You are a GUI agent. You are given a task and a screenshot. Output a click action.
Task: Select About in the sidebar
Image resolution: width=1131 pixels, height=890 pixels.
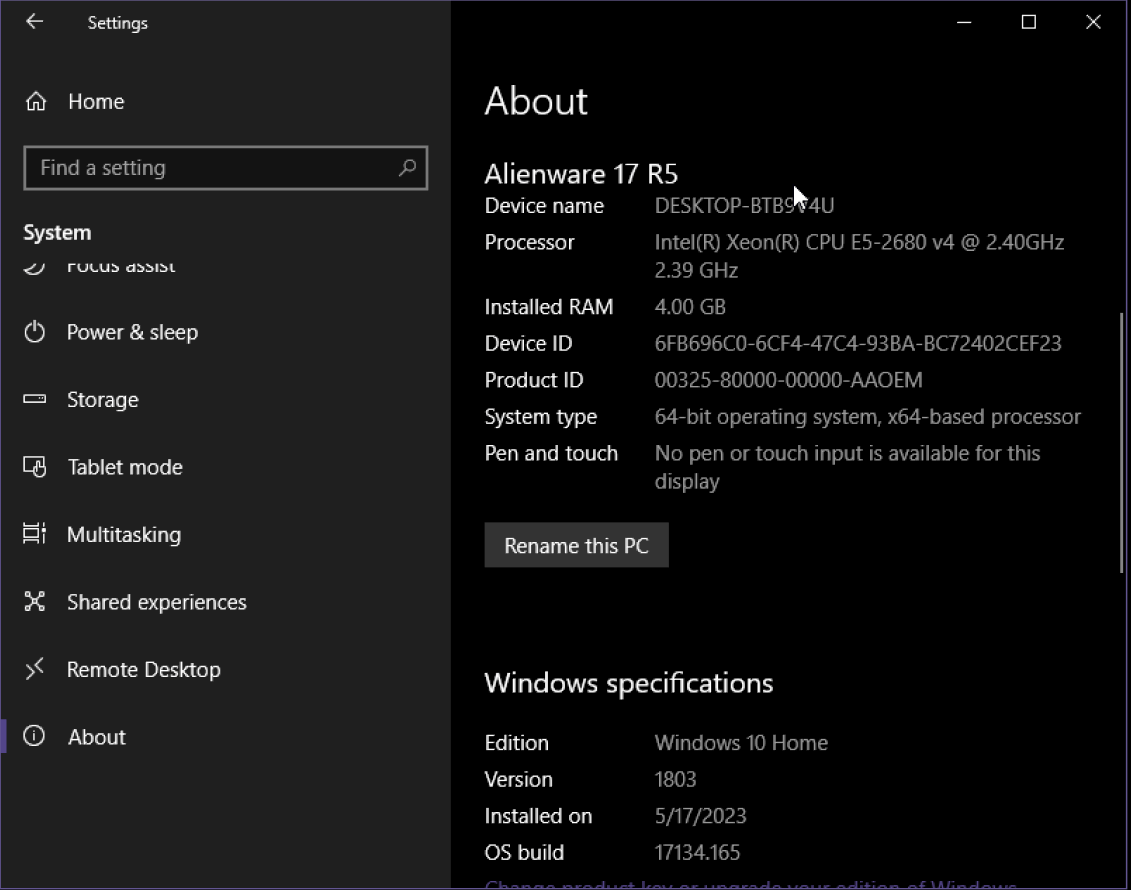pyautogui.click(x=97, y=737)
